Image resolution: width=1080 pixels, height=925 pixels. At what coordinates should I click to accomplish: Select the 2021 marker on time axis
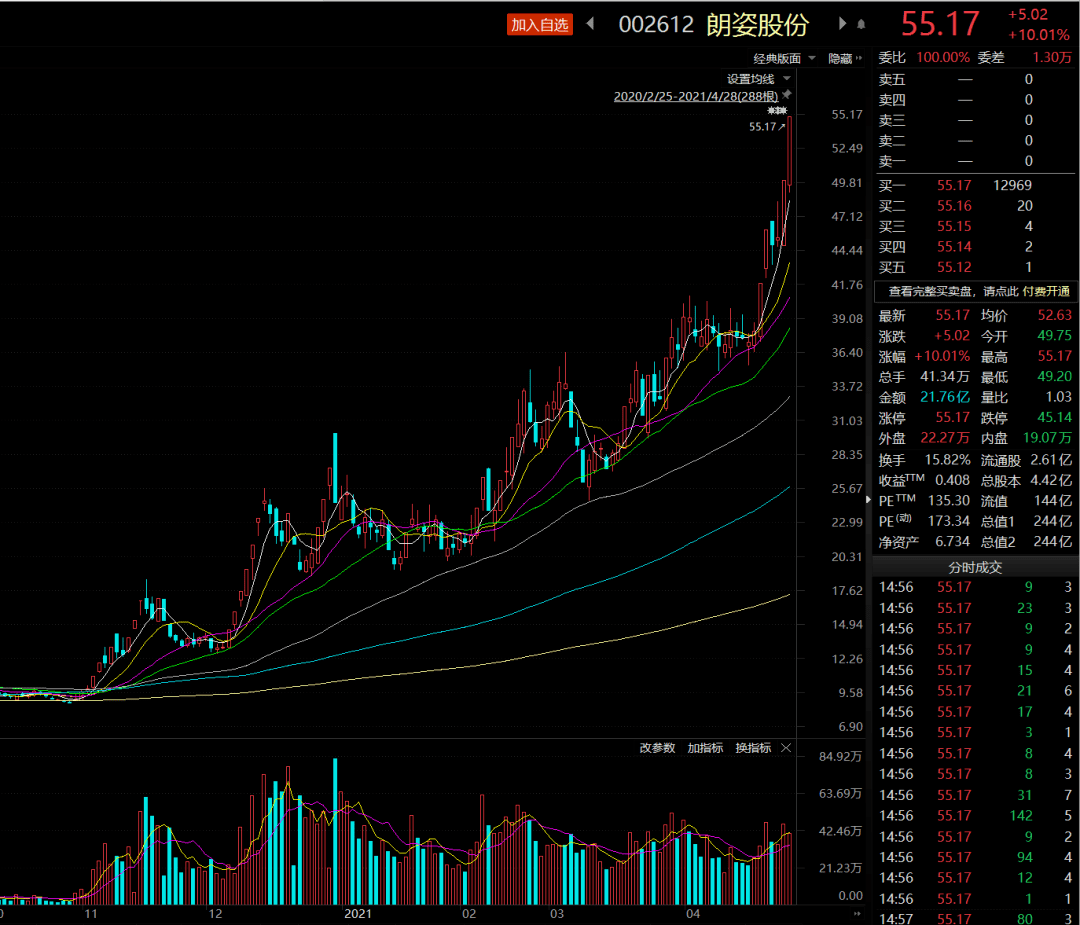point(357,914)
